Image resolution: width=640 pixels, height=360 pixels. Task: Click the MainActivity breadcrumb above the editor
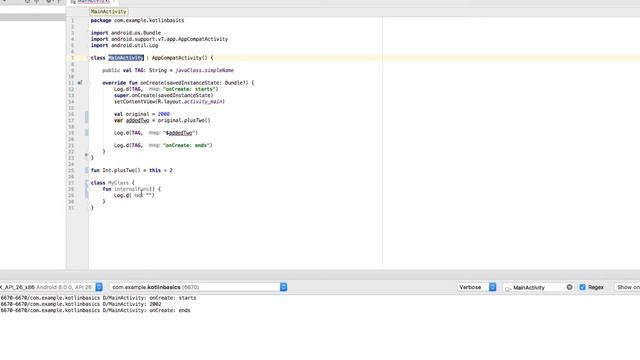pyautogui.click(x=109, y=11)
